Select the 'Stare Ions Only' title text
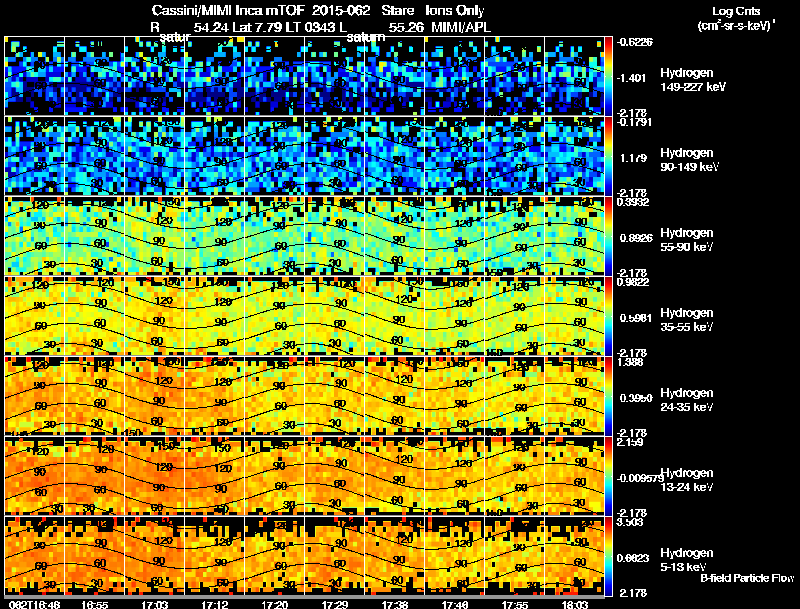 point(433,11)
